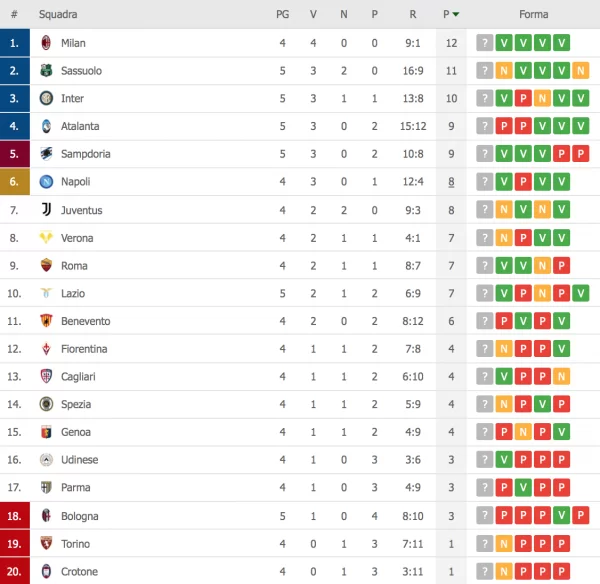The image size is (600, 584).
Task: Click the Genoa club crest
Action: (45, 432)
